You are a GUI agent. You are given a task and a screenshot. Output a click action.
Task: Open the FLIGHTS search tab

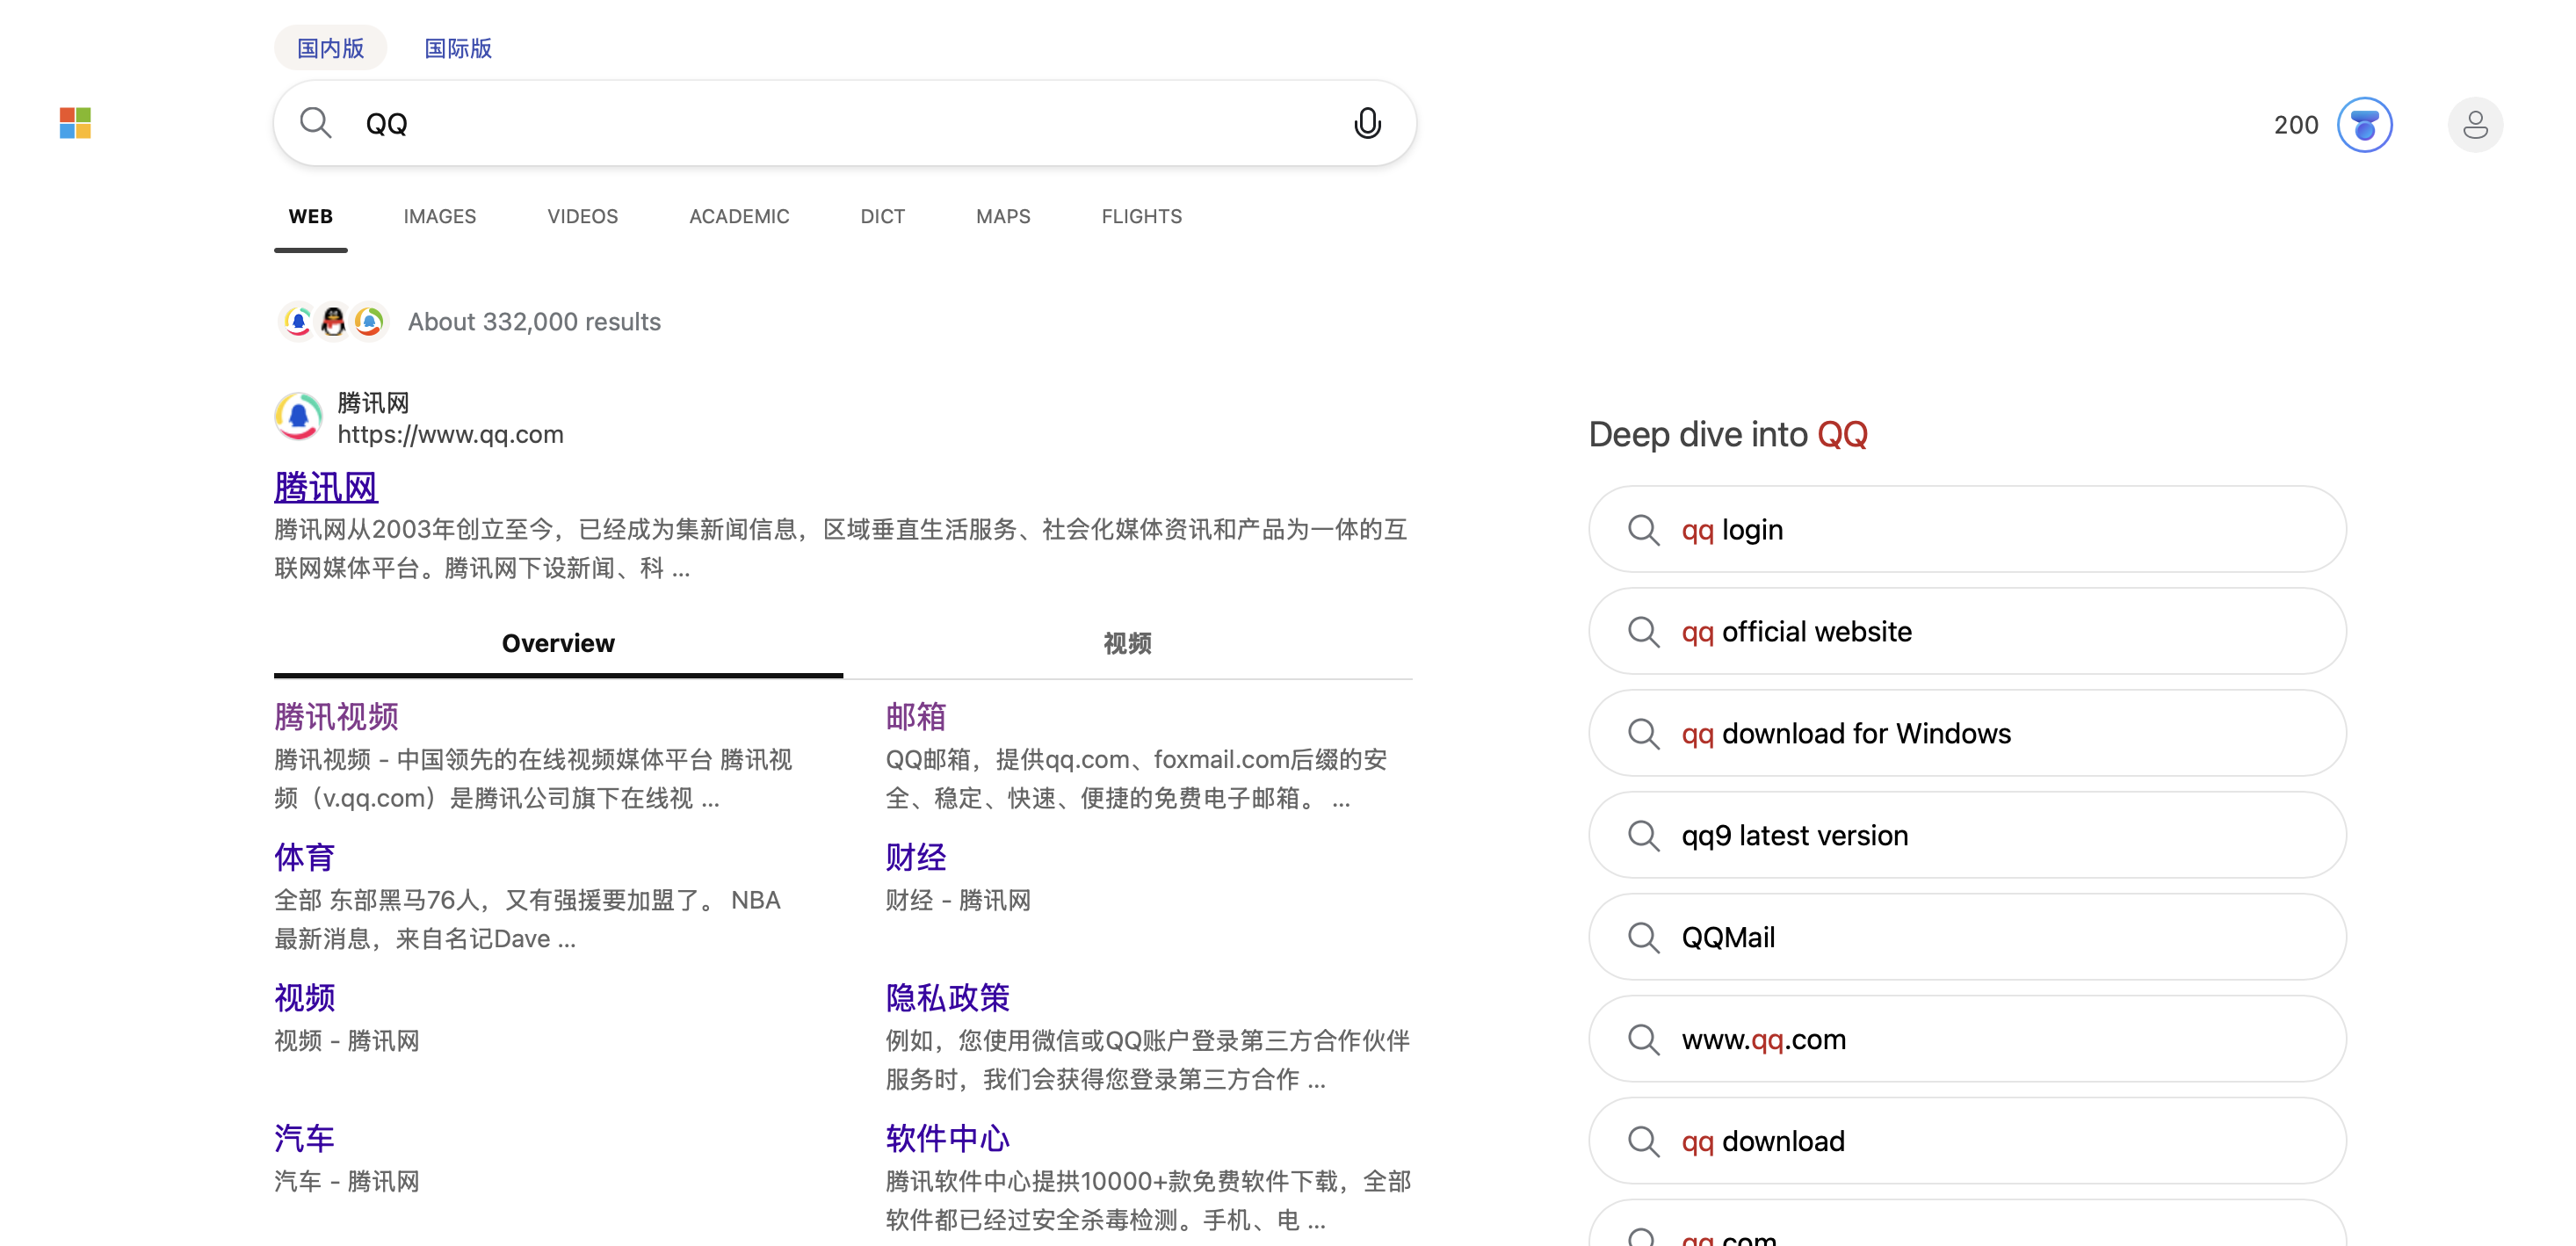coord(1142,216)
